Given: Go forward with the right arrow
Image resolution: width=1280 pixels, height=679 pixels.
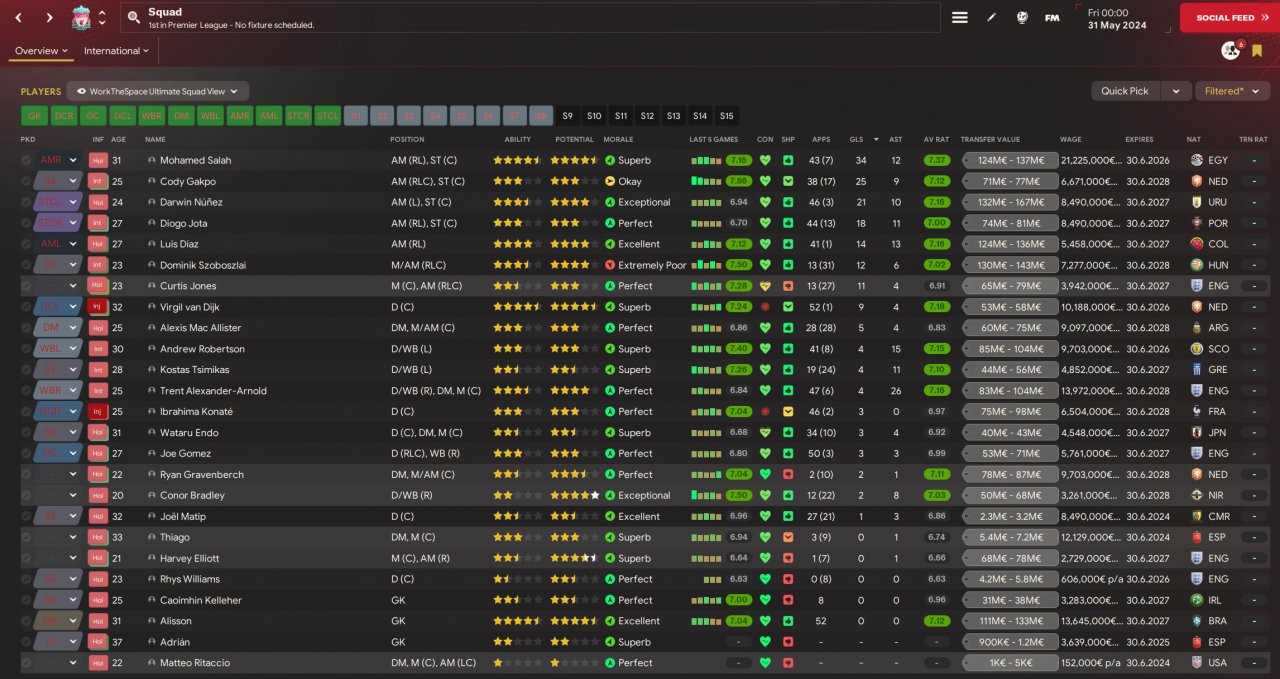Looking at the screenshot, I should point(49,17).
